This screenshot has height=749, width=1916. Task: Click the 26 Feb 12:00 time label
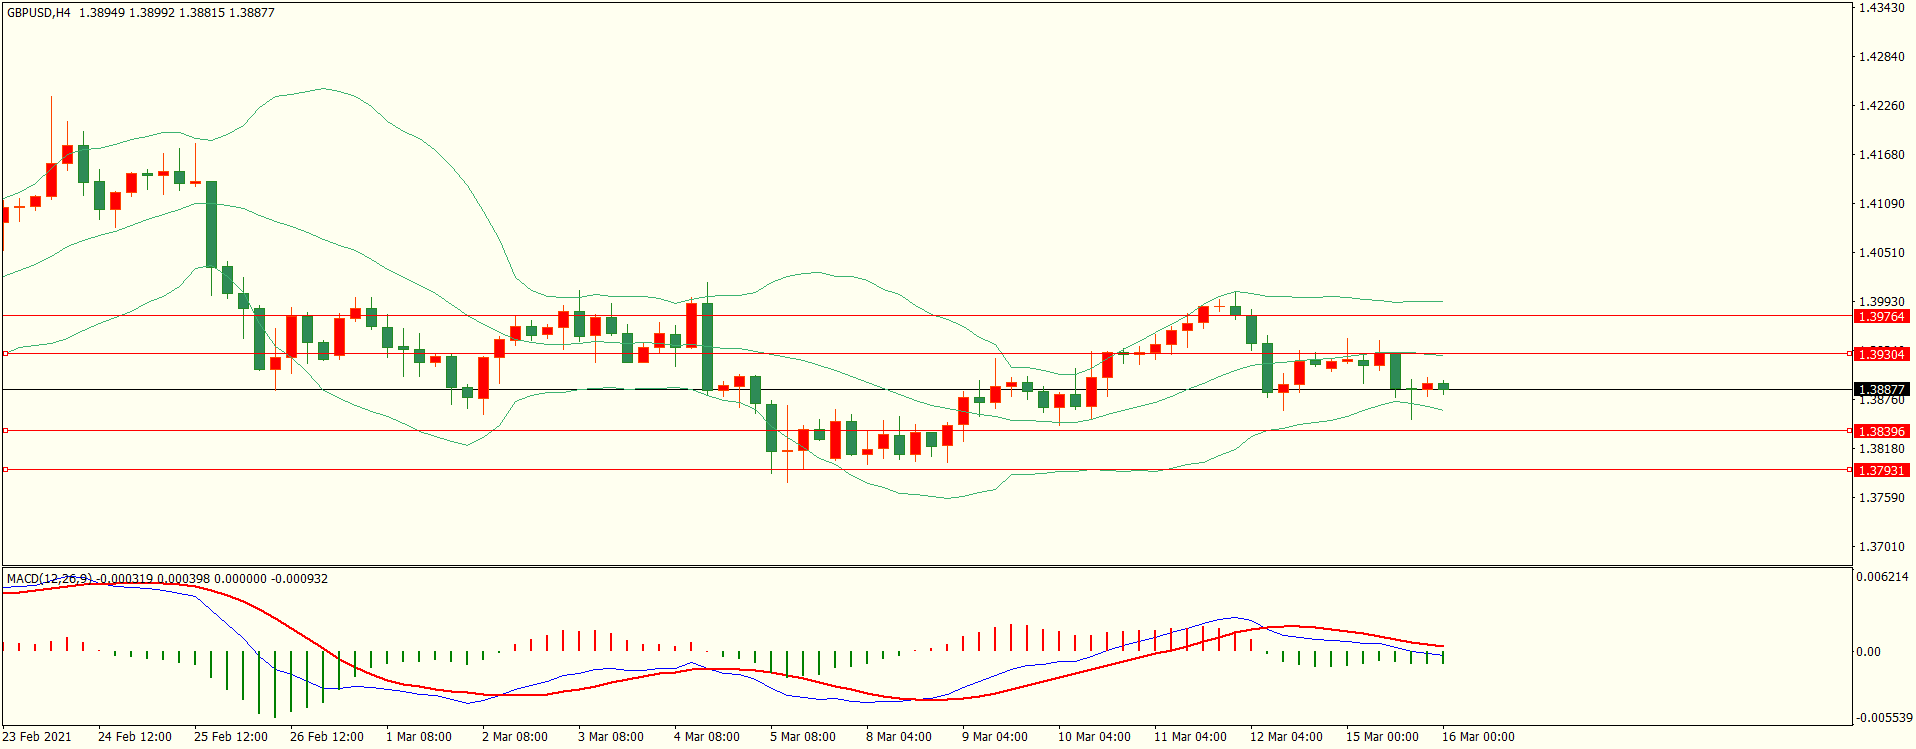tap(327, 737)
